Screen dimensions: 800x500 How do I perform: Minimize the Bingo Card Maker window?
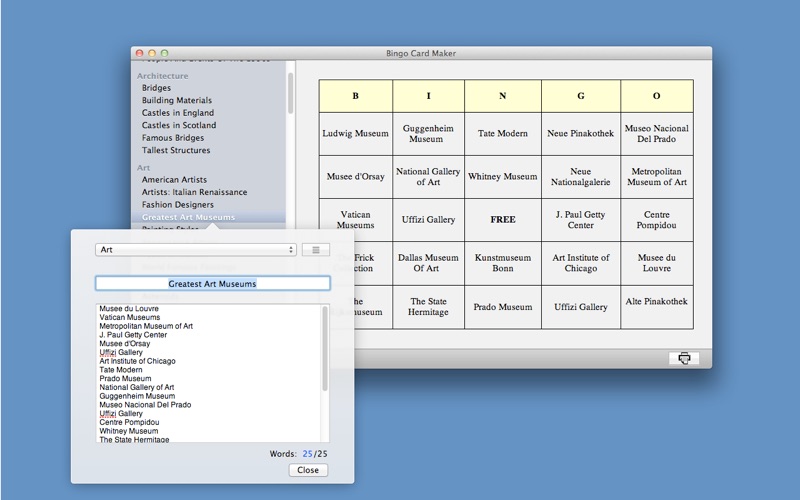tap(152, 53)
